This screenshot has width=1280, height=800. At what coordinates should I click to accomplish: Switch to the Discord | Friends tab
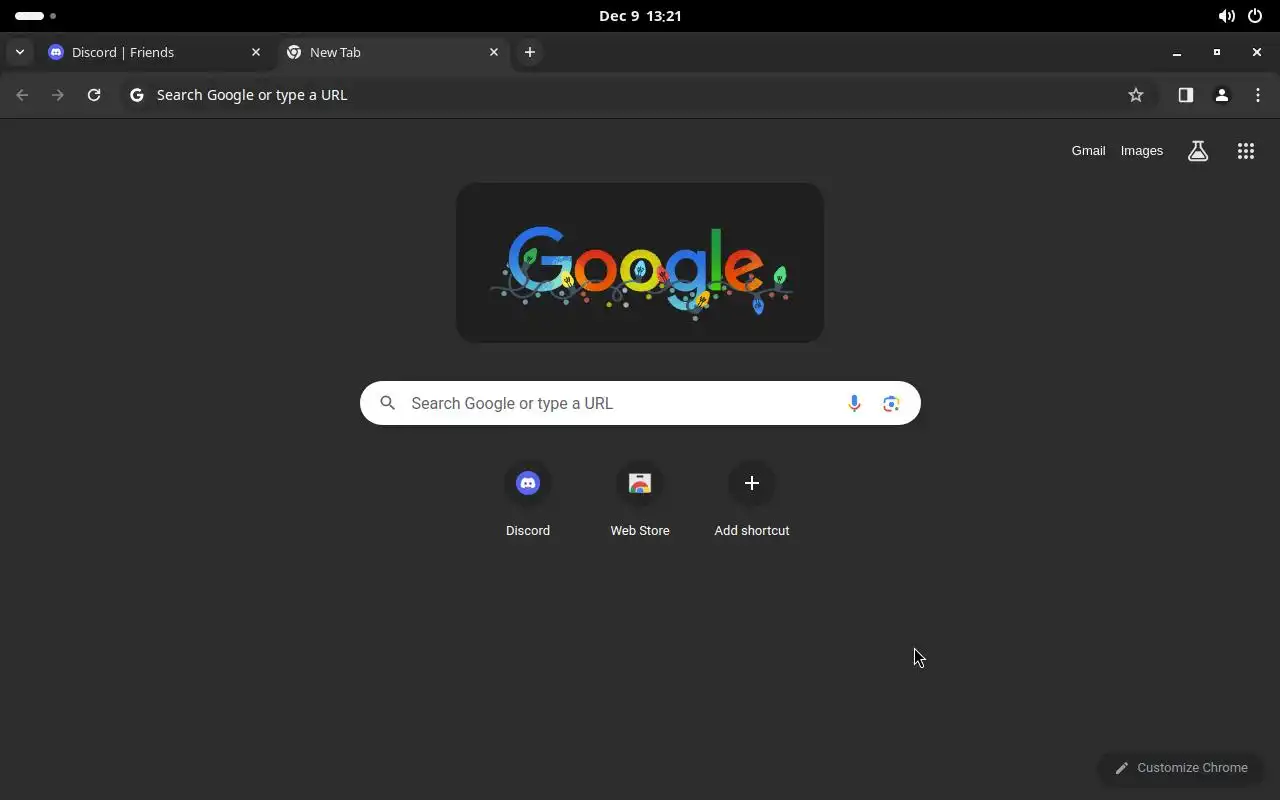(155, 52)
